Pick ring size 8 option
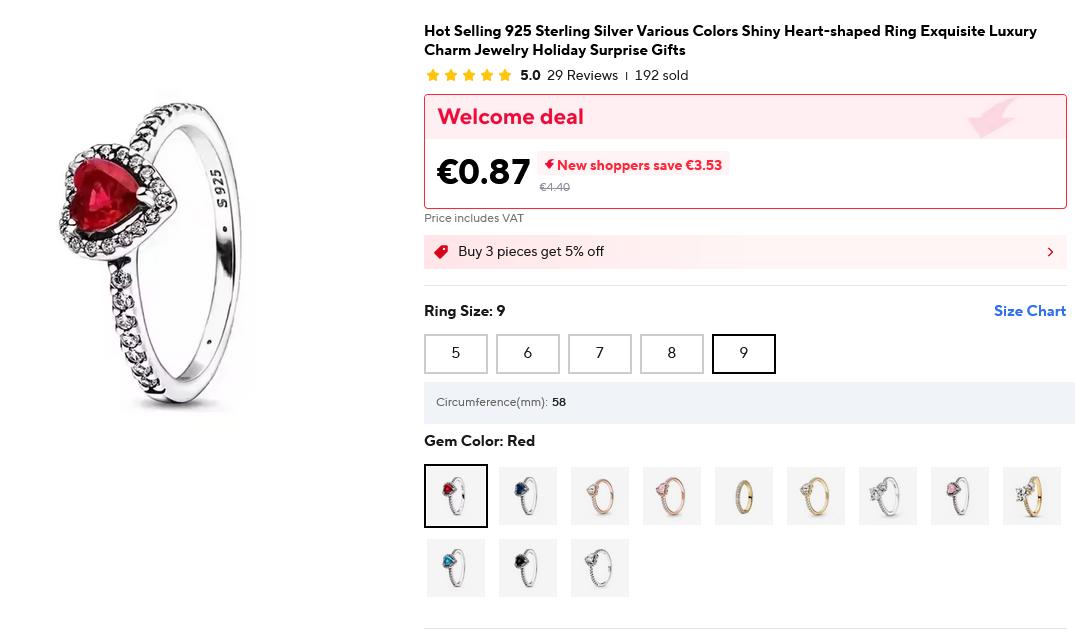 [x=672, y=354]
